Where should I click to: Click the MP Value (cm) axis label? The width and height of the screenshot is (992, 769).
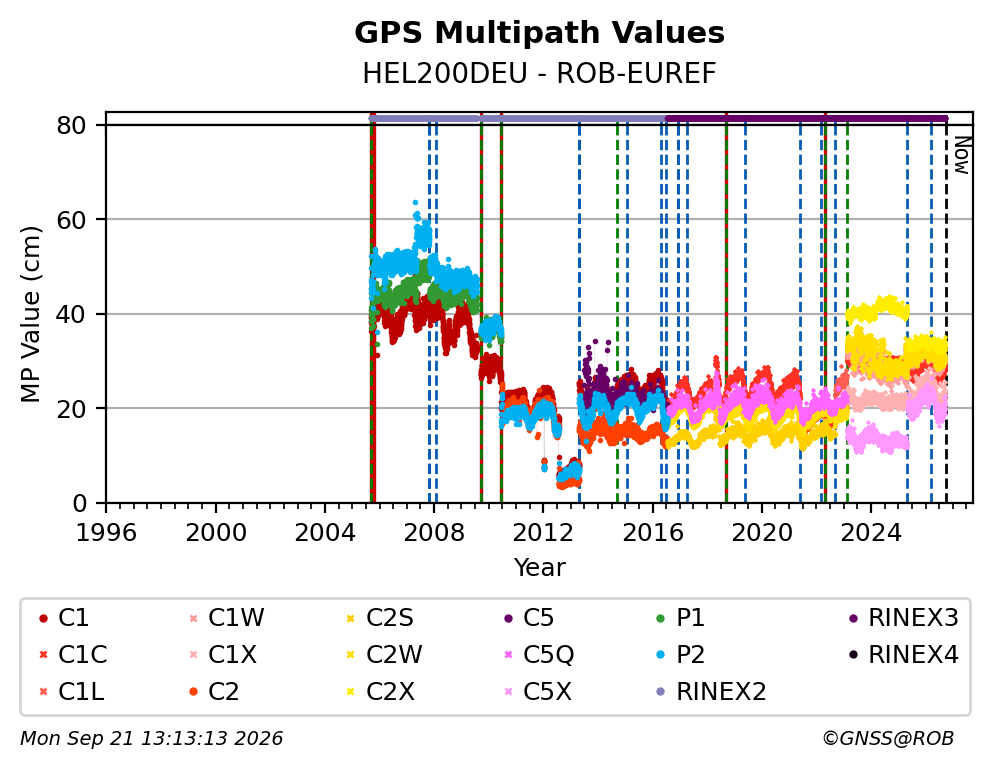[x=30, y=314]
